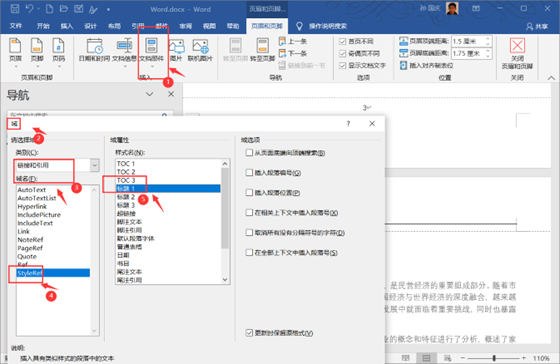This screenshot has height=364, width=560.
Task: Click the Undo arrow icon
Action: (x=30, y=9)
